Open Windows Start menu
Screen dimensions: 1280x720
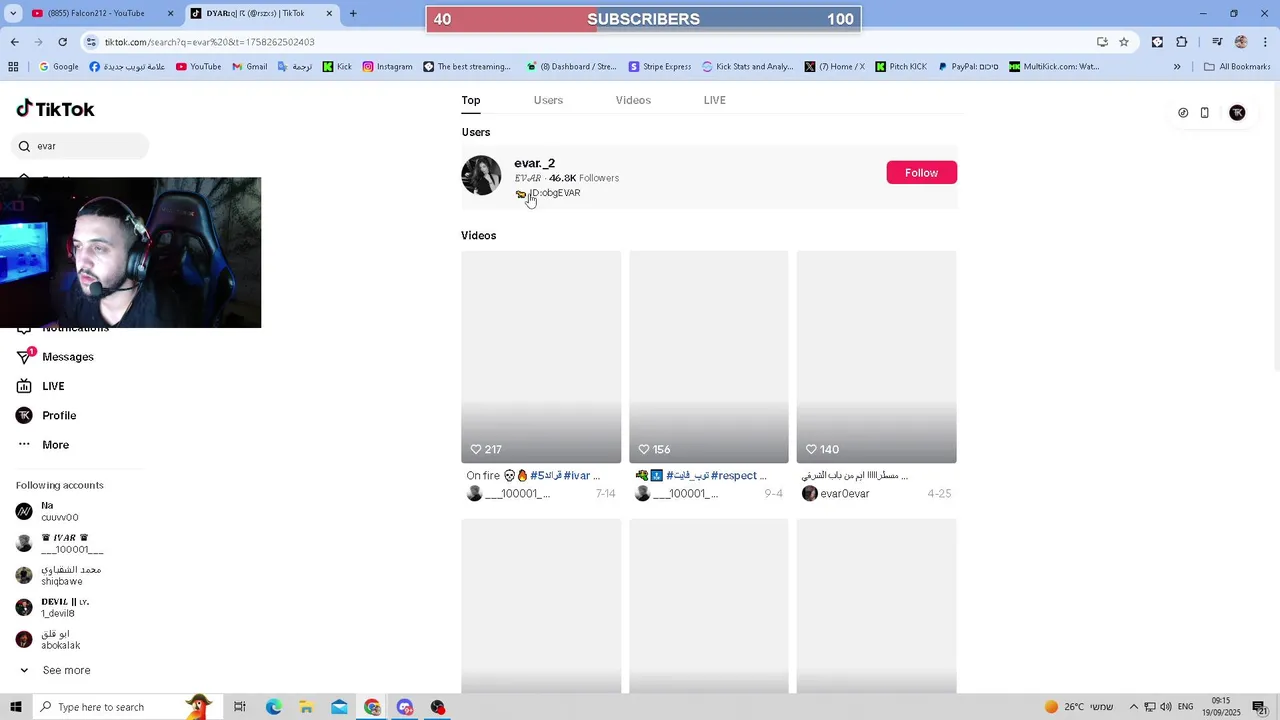[x=15, y=707]
